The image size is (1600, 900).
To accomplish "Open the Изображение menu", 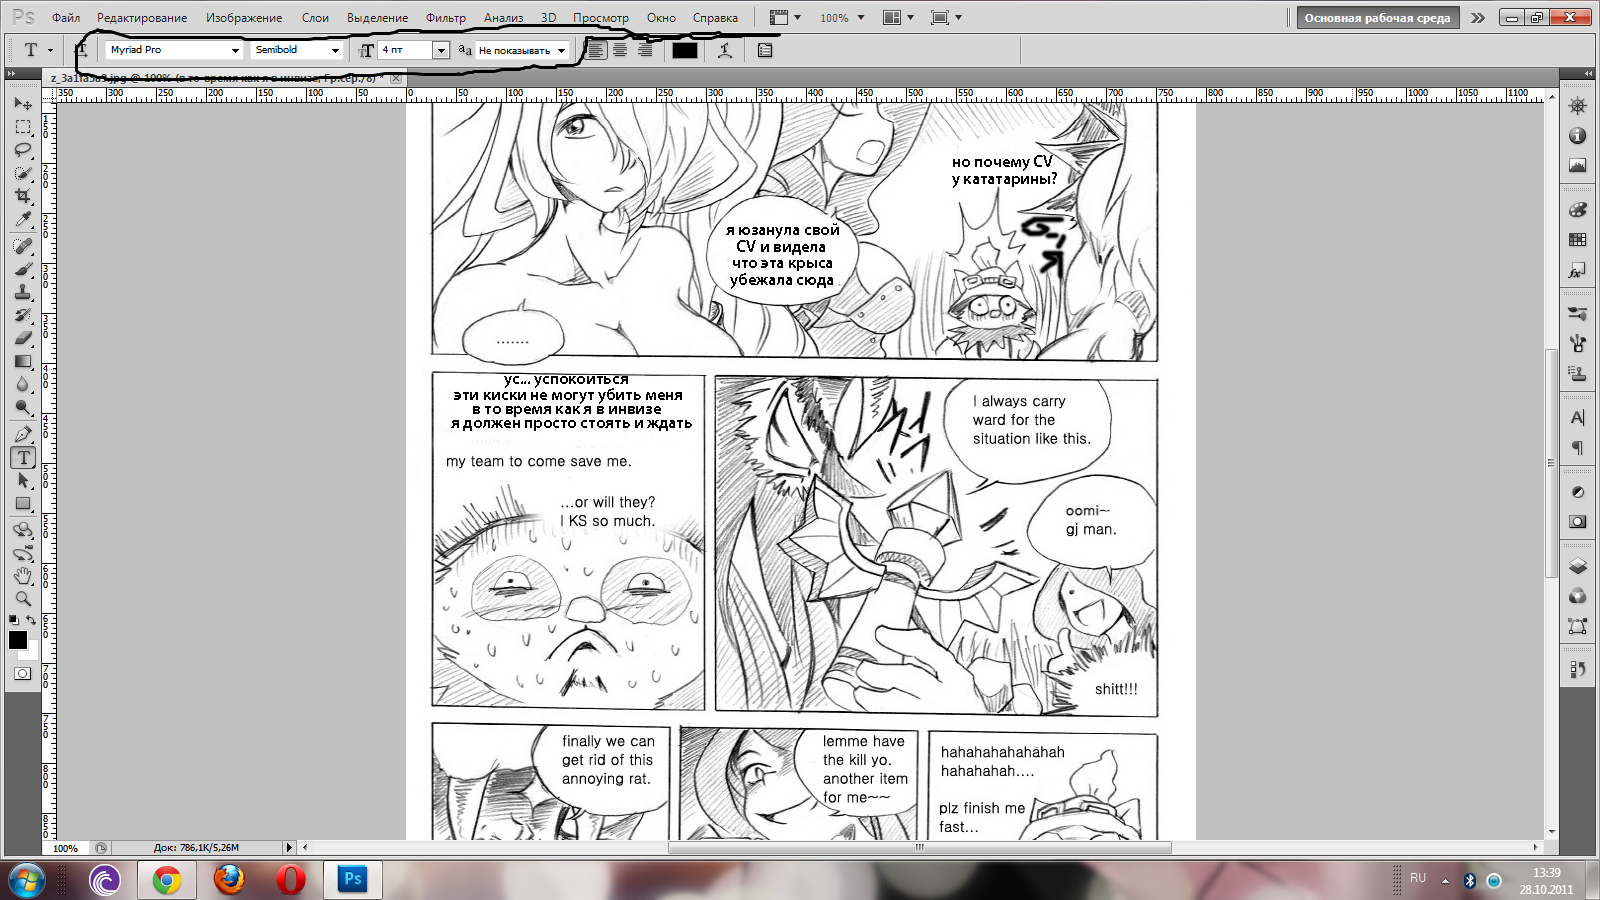I will [244, 18].
